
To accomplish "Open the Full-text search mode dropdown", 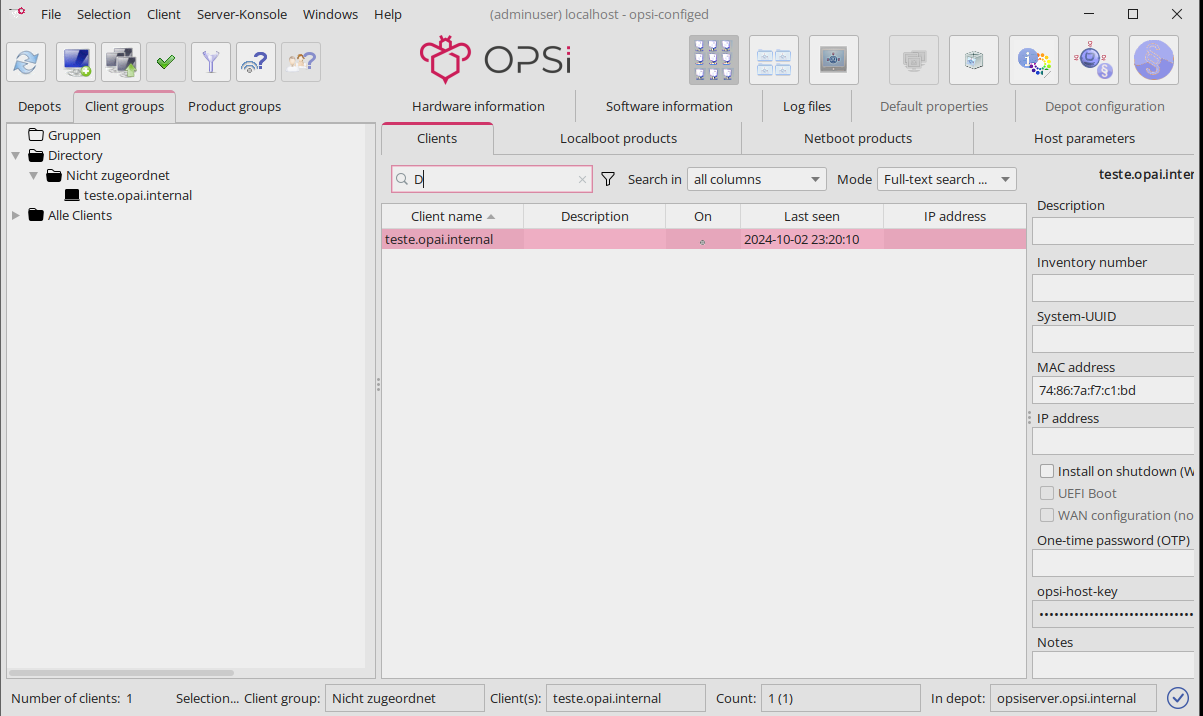I will click(946, 179).
